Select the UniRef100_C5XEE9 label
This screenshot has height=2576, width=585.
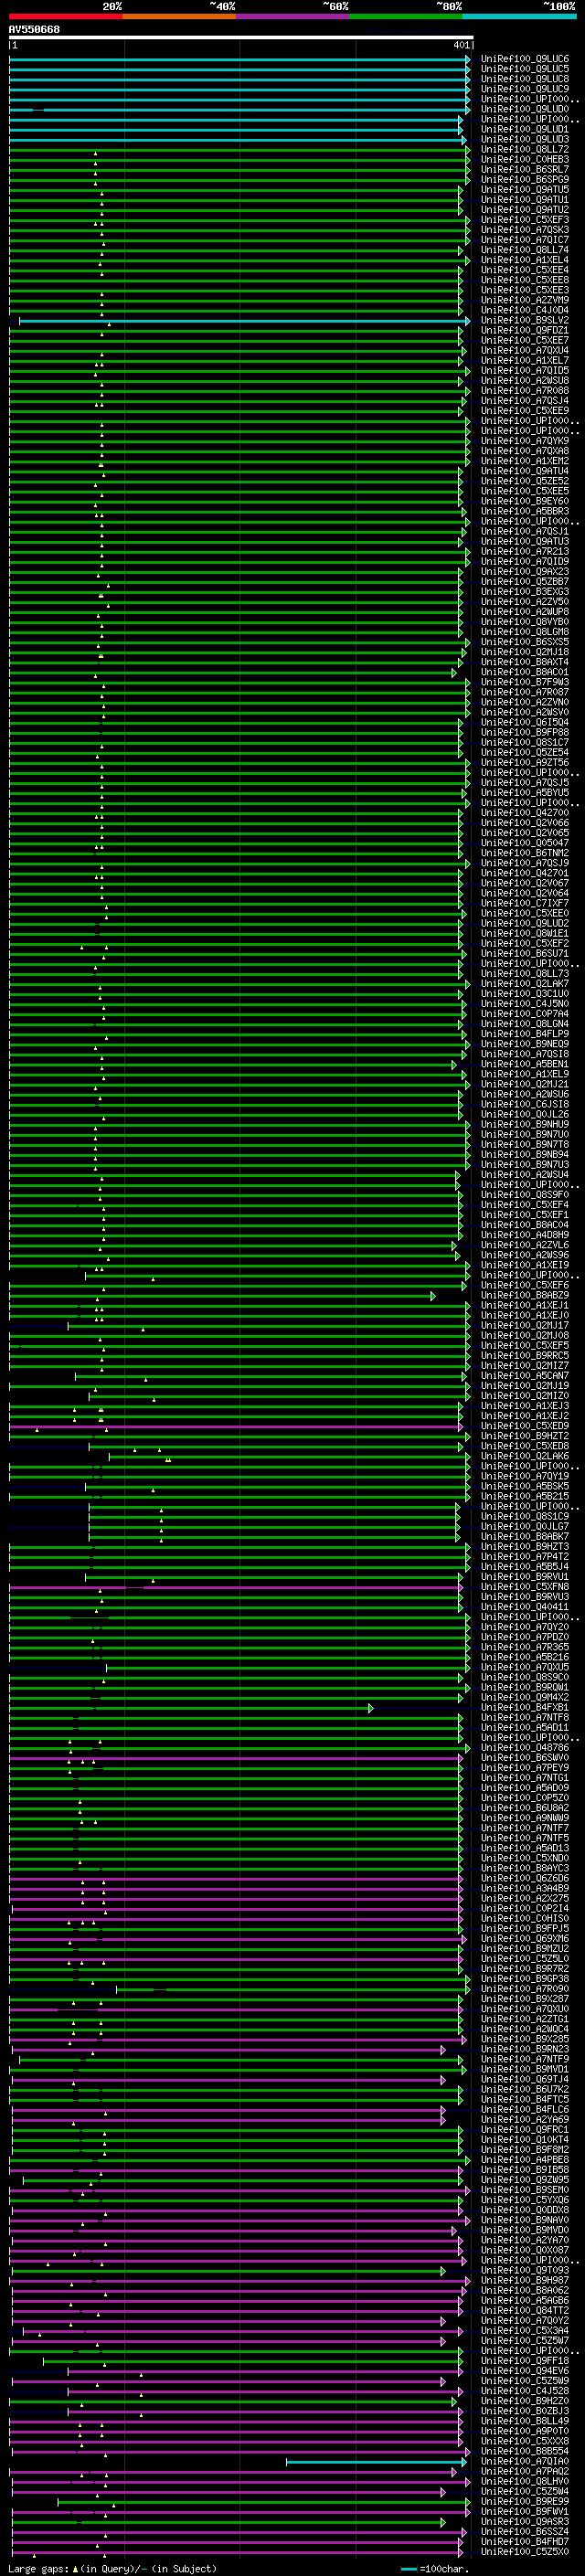(525, 411)
